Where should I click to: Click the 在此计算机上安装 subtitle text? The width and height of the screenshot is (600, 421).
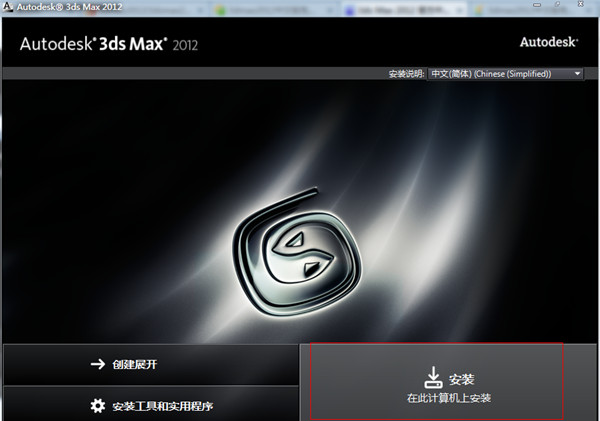pyautogui.click(x=448, y=398)
